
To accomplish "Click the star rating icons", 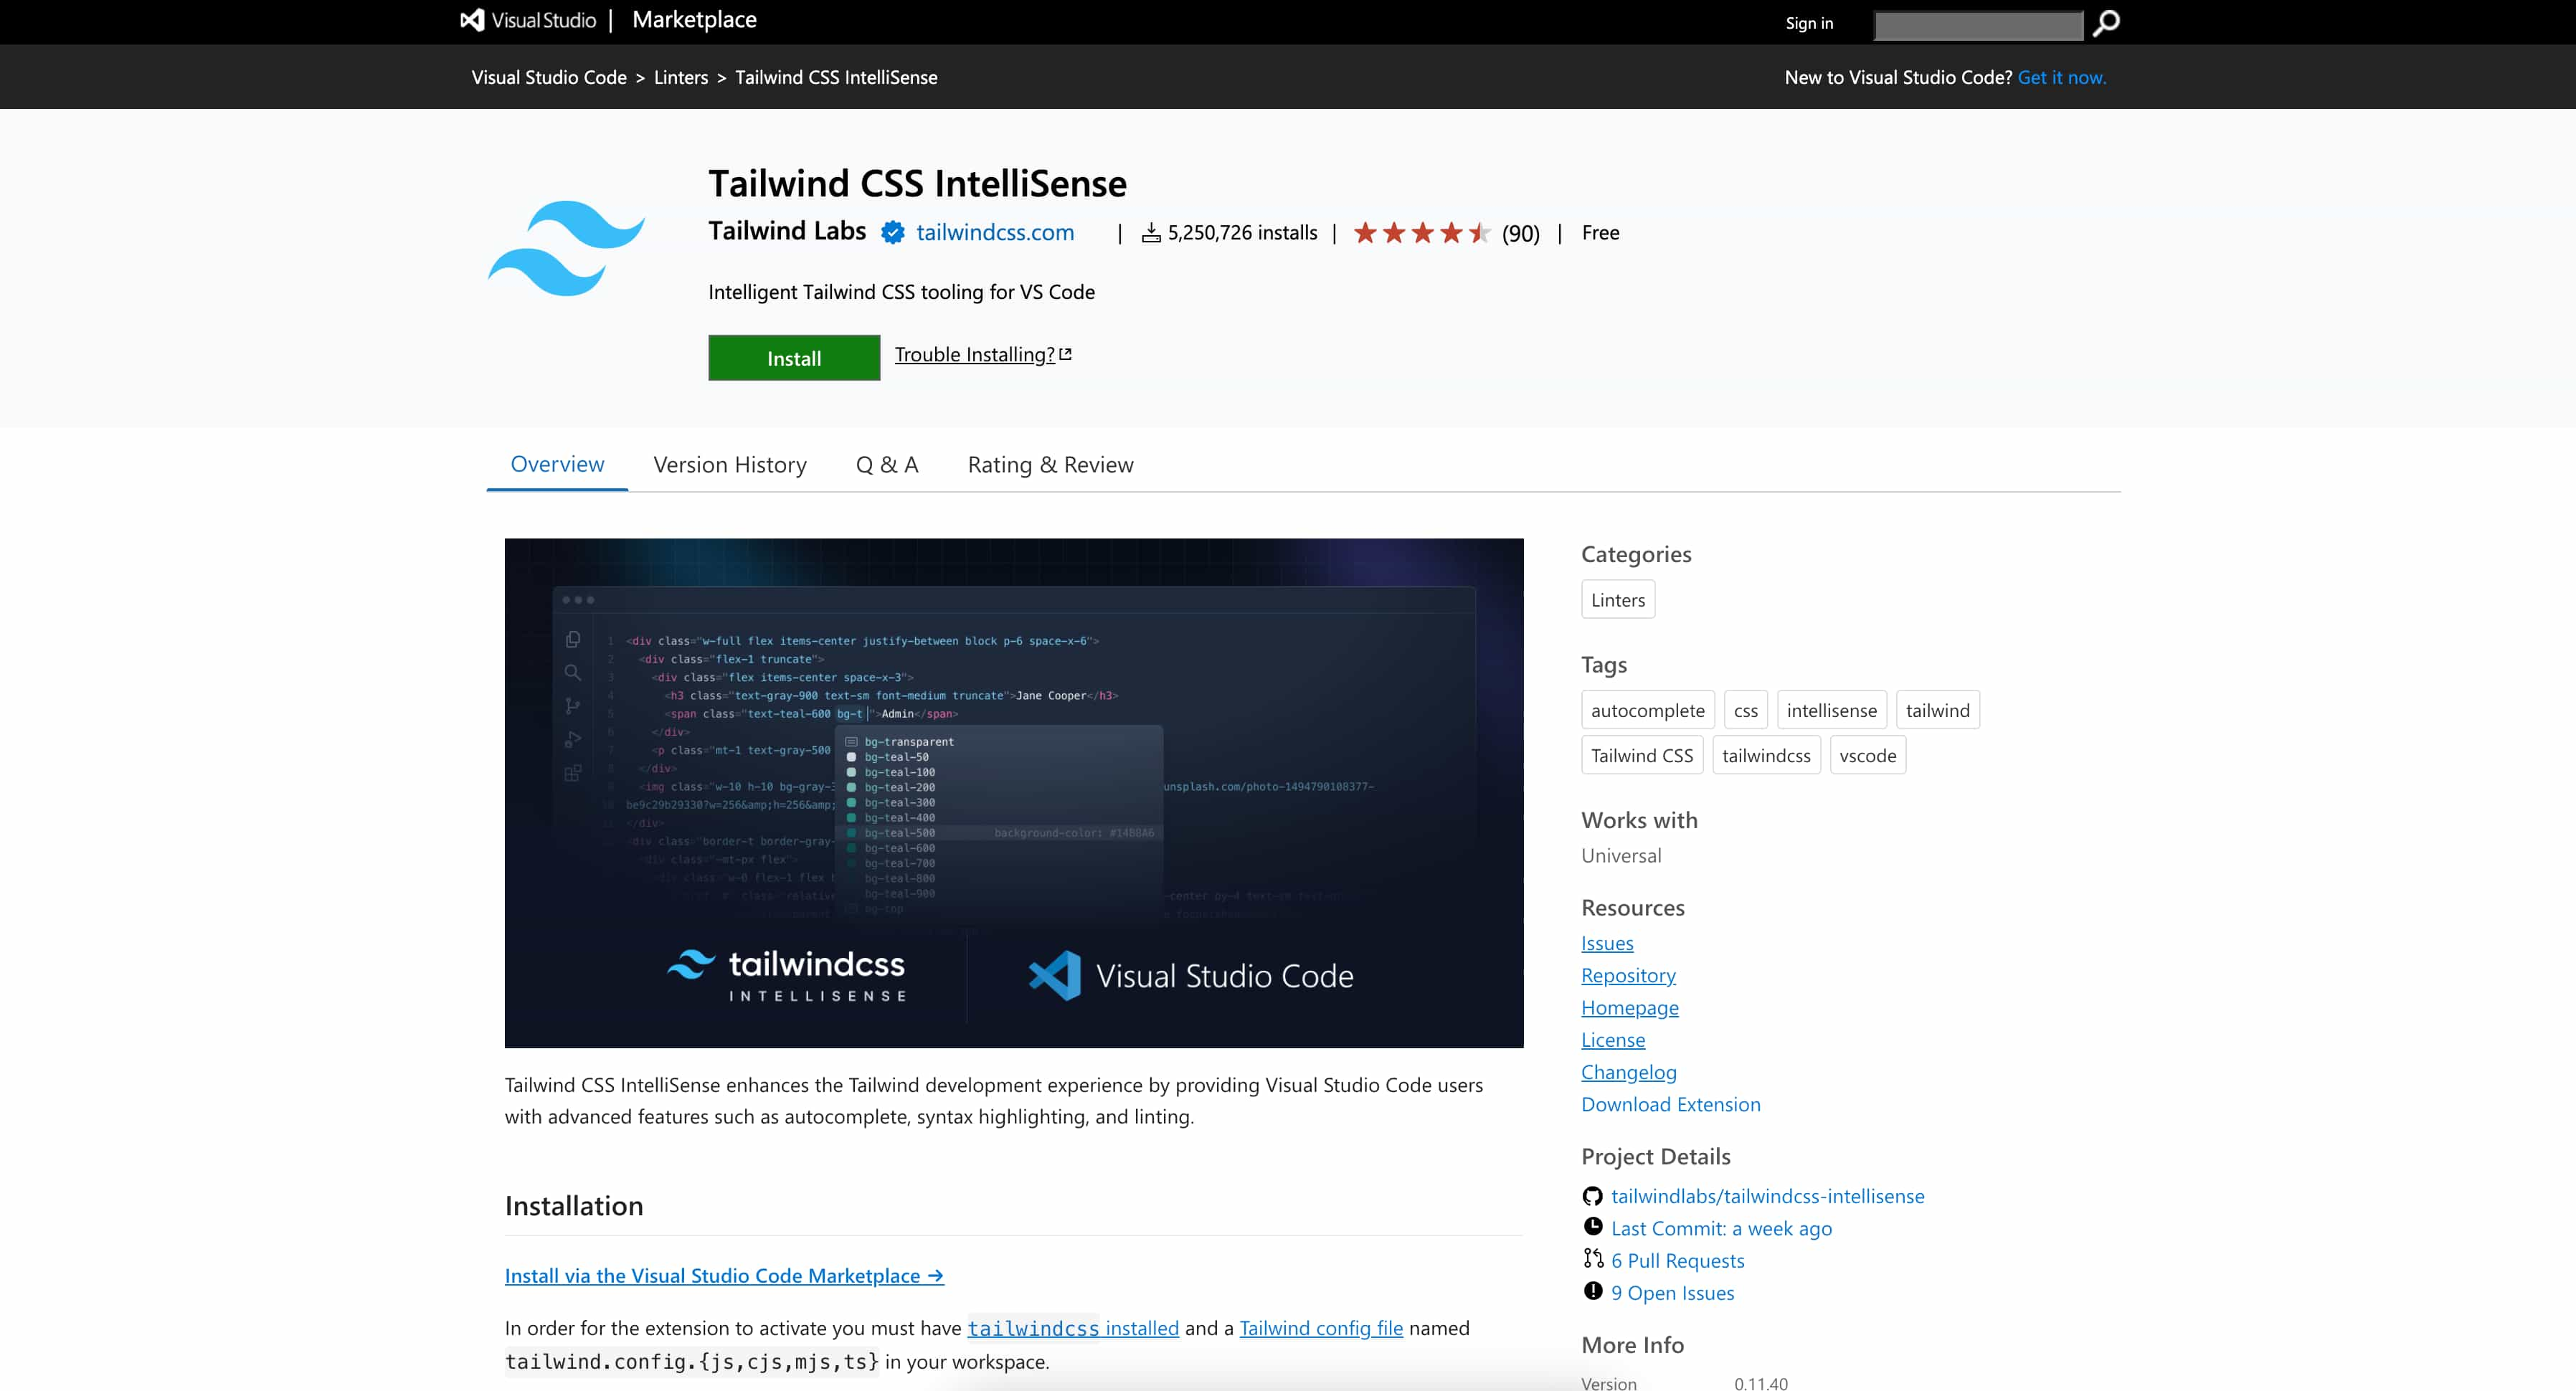I will (x=1422, y=233).
